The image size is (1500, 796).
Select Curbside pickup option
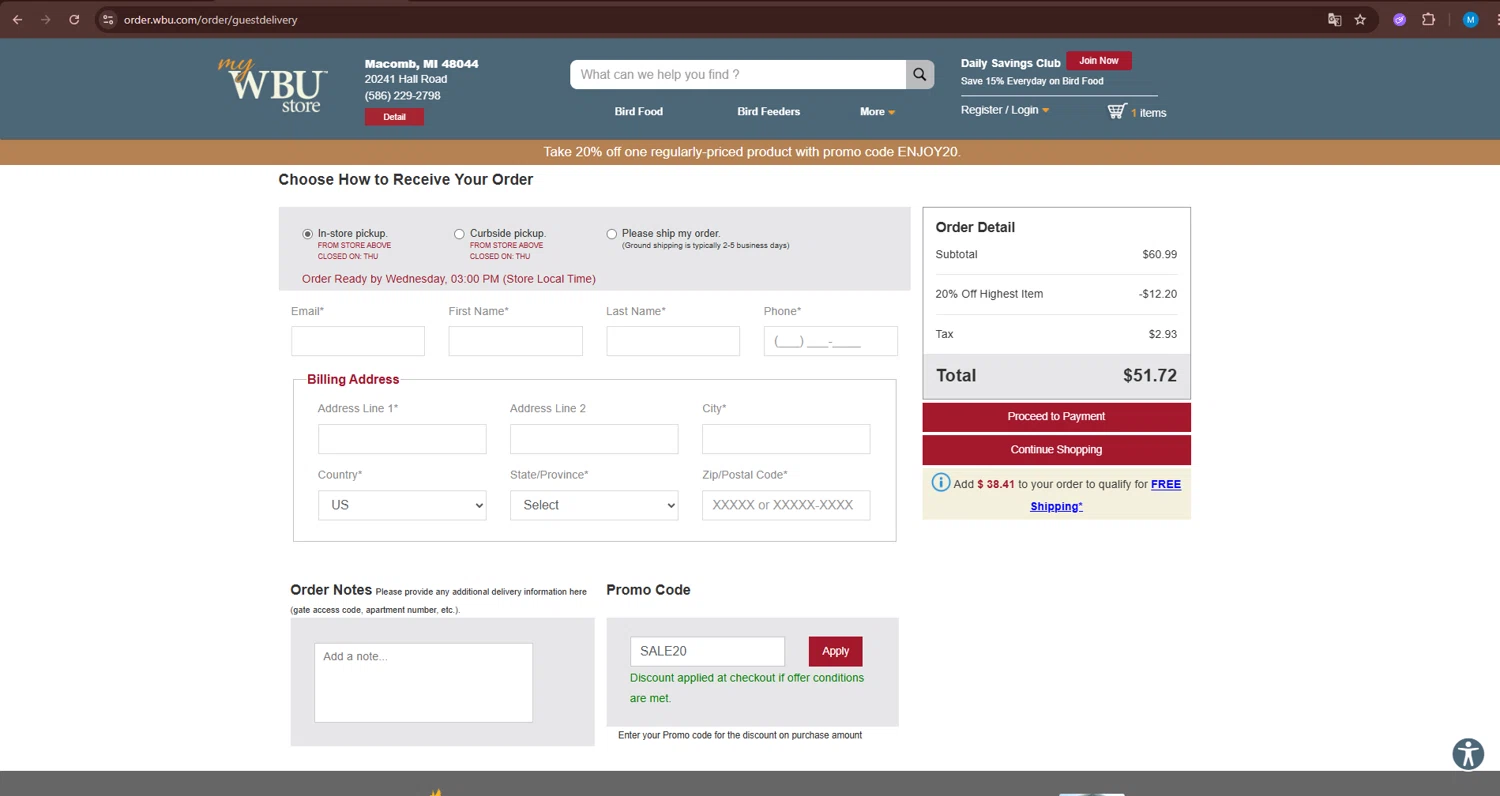[460, 234]
